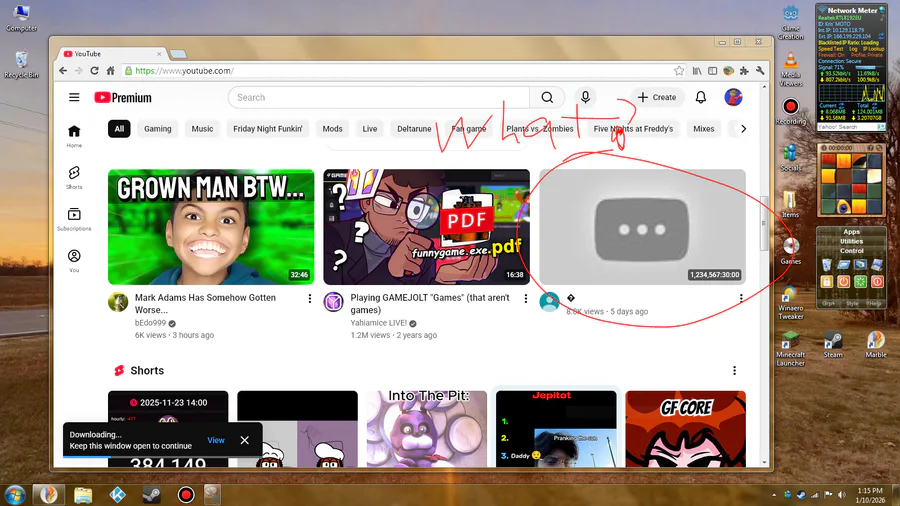The width and height of the screenshot is (900, 506).
Task: Open the notifications bell
Action: pyautogui.click(x=701, y=98)
